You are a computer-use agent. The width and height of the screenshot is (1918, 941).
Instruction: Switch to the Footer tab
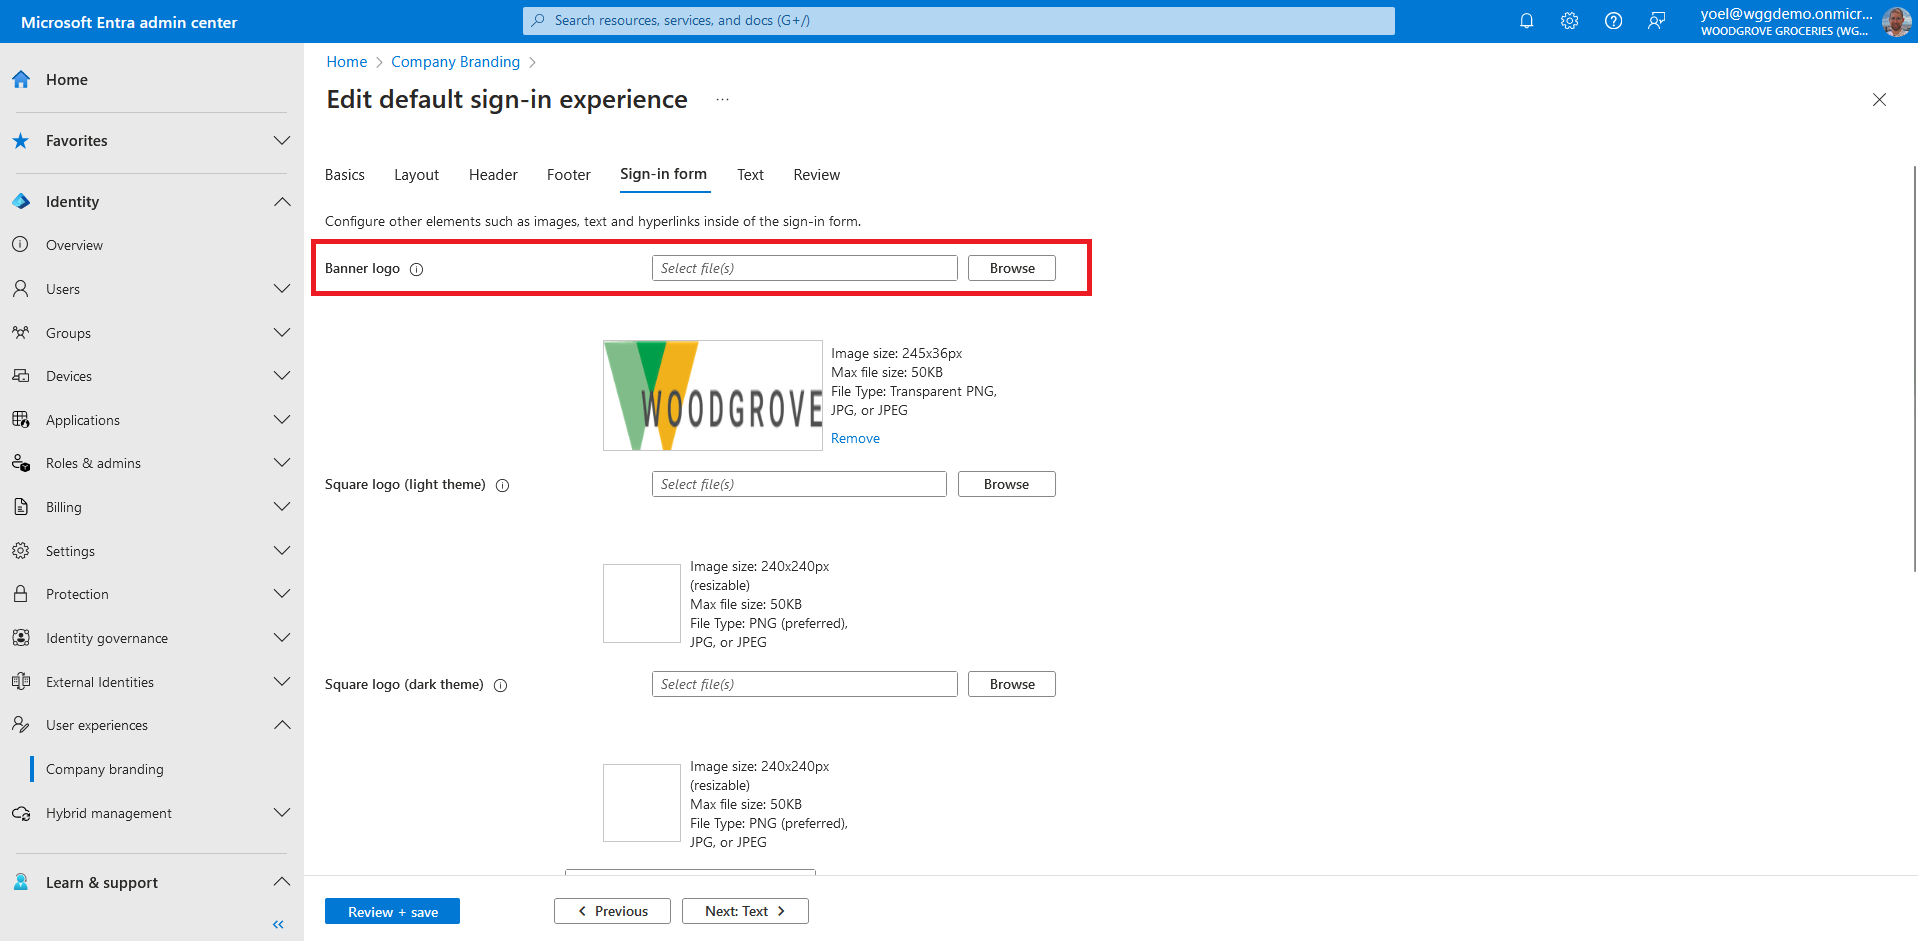pos(568,175)
